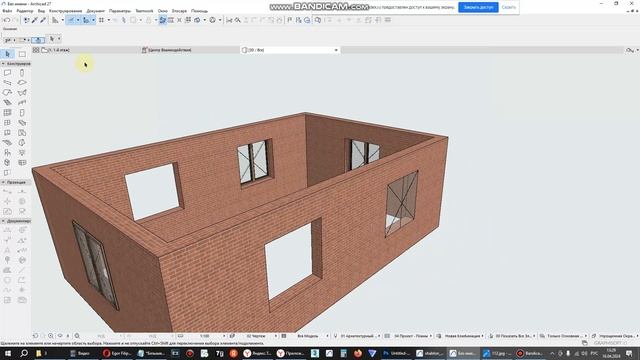Open the Помощь menu
The image size is (640, 360).
(x=199, y=11)
